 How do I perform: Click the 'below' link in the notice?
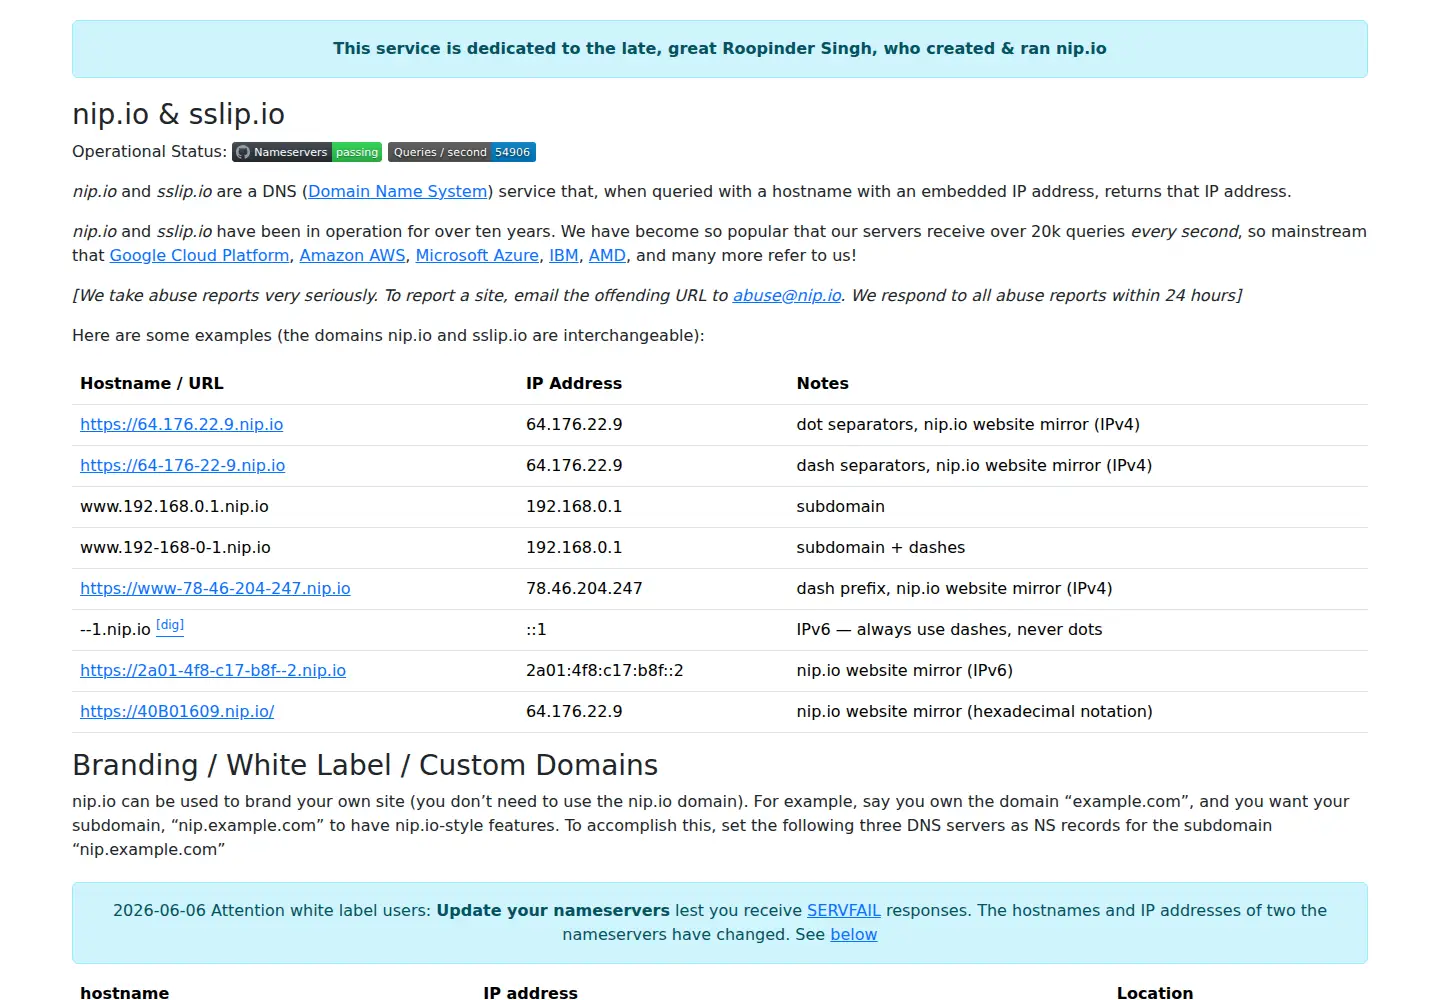click(854, 934)
